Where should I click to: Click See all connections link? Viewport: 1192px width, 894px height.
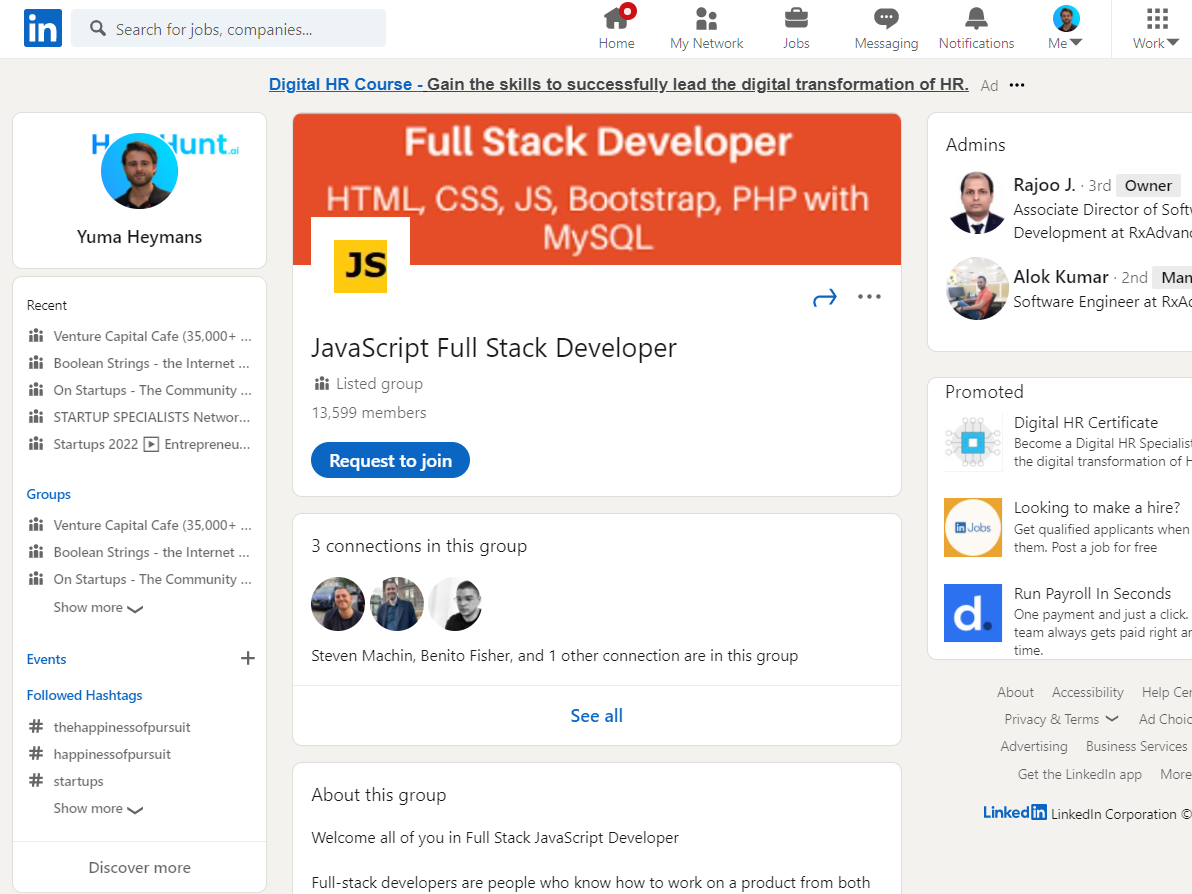pos(596,716)
